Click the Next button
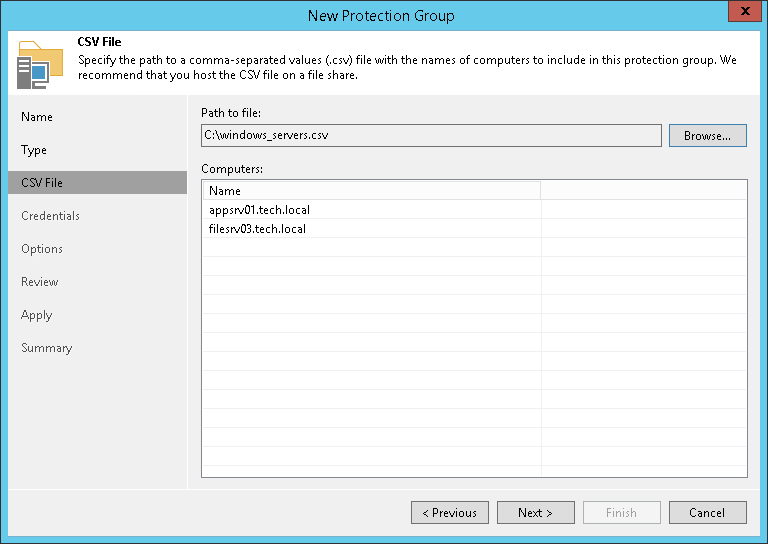The width and height of the screenshot is (768, 544). [x=535, y=513]
